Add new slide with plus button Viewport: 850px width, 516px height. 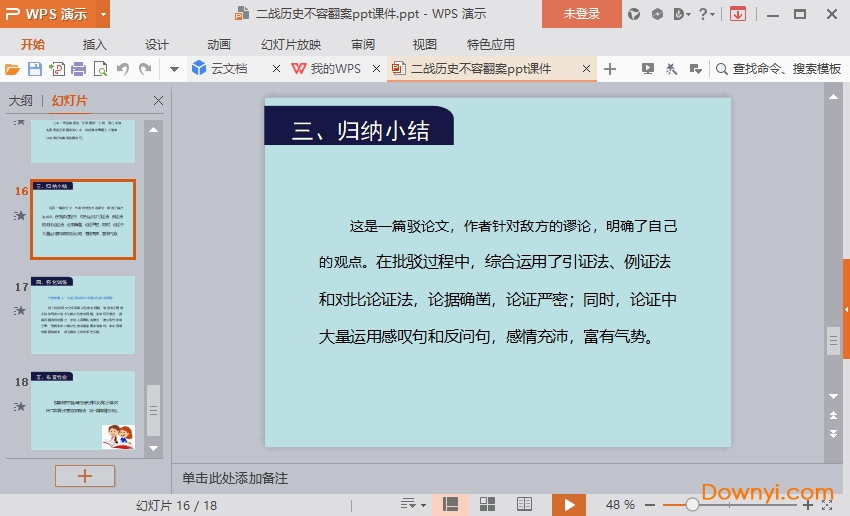pos(85,476)
